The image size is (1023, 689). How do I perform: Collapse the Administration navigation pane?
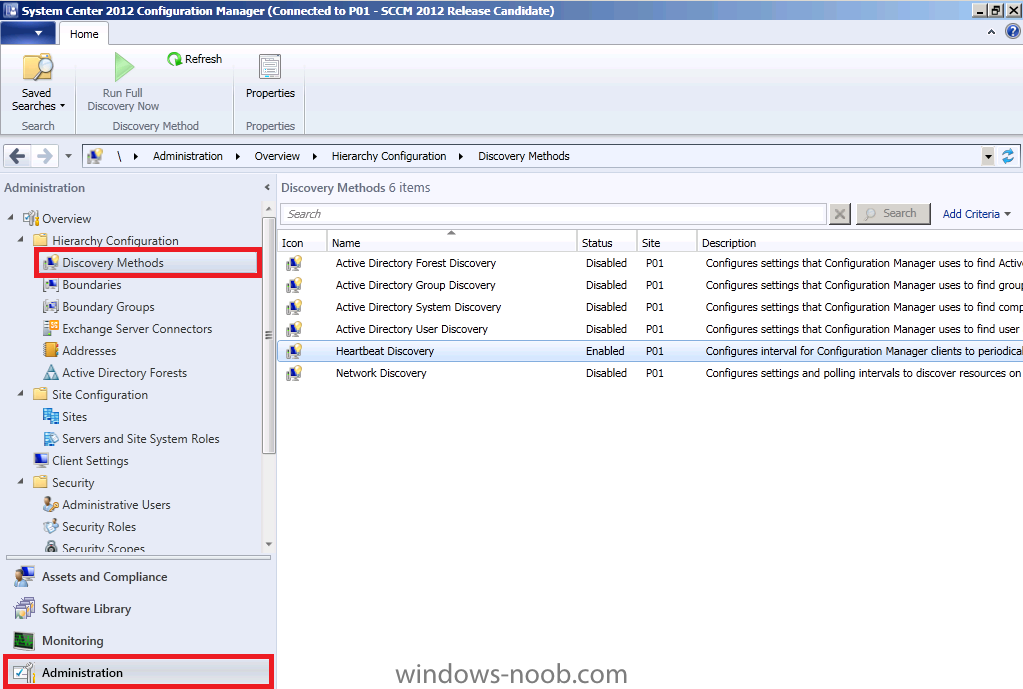tap(267, 187)
